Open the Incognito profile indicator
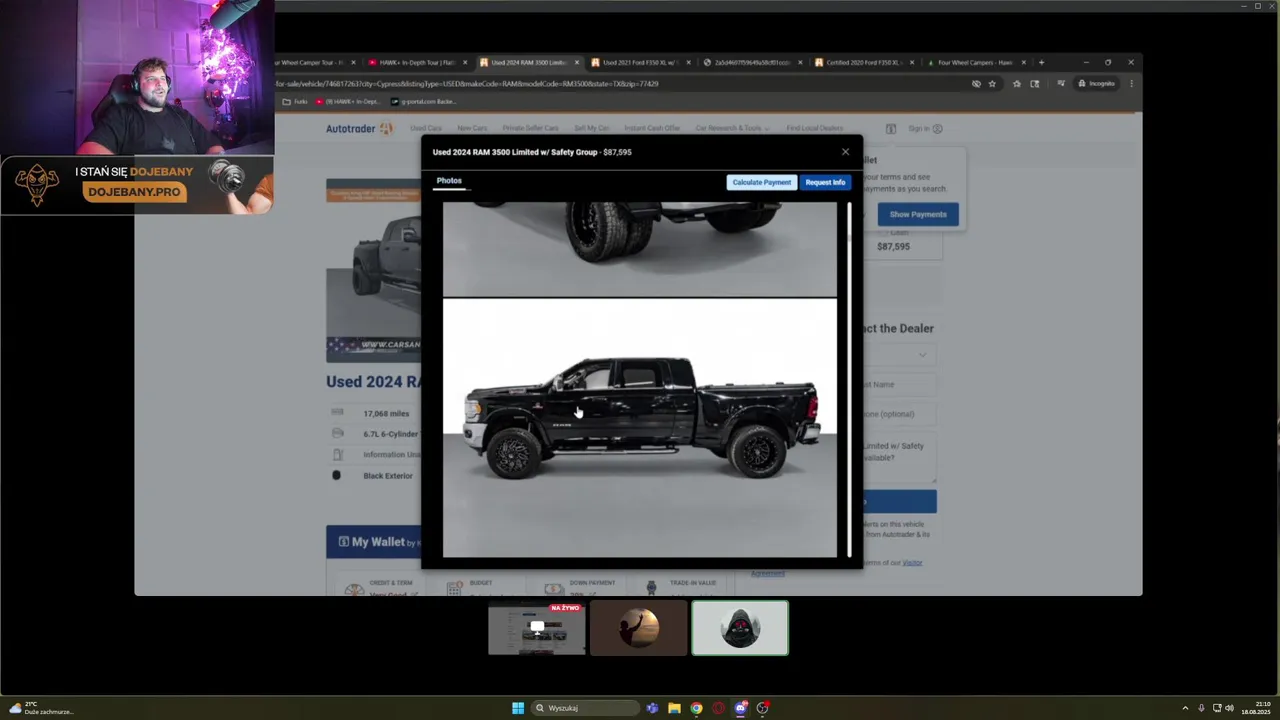 coord(1096,84)
